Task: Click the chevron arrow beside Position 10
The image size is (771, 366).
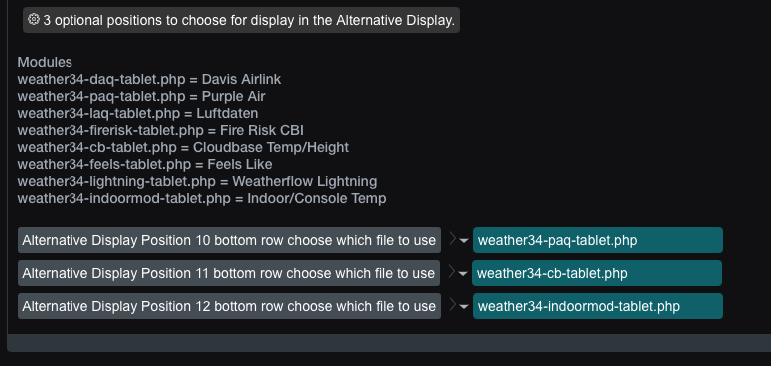Action: coord(453,239)
